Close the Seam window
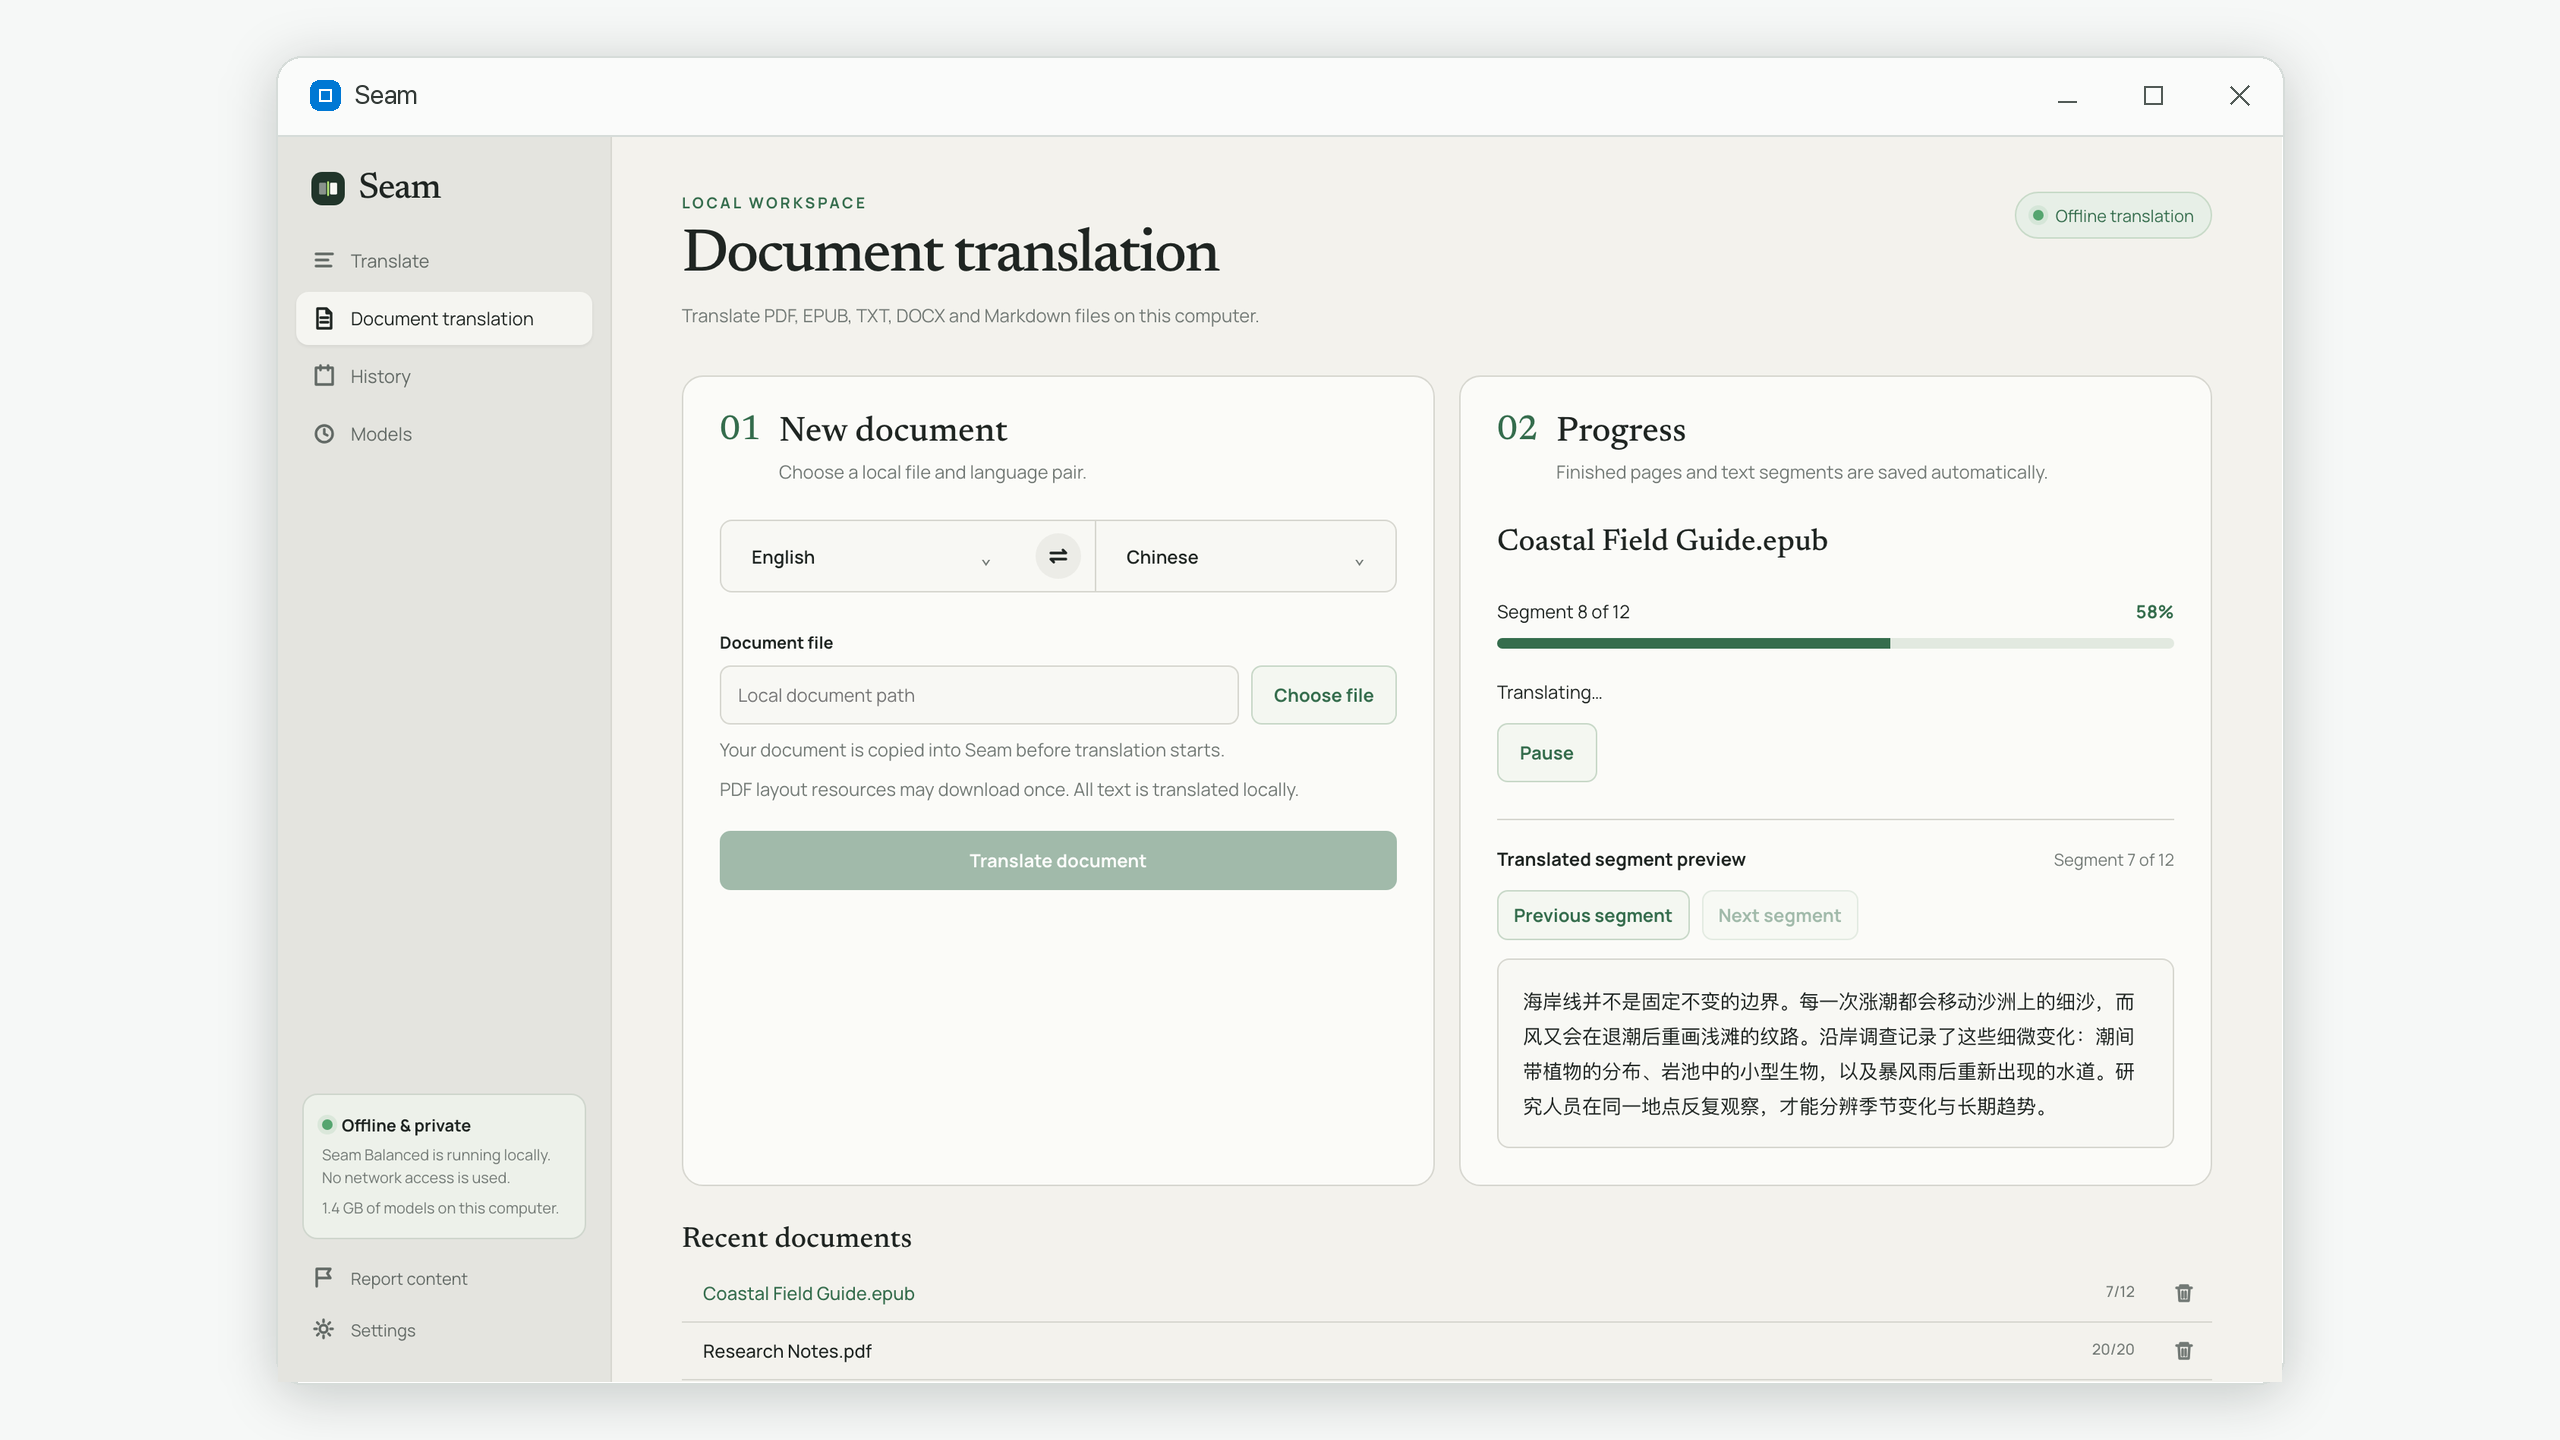The height and width of the screenshot is (1440, 2560). 2239,95
